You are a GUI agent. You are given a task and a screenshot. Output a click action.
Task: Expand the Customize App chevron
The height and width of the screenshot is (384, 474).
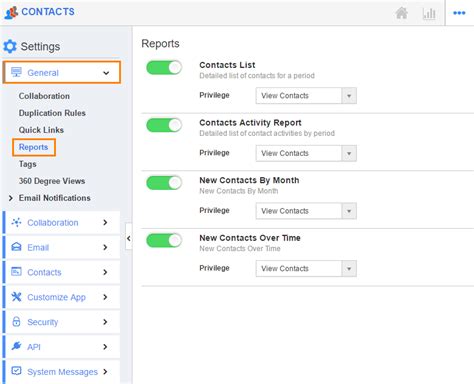click(x=105, y=297)
